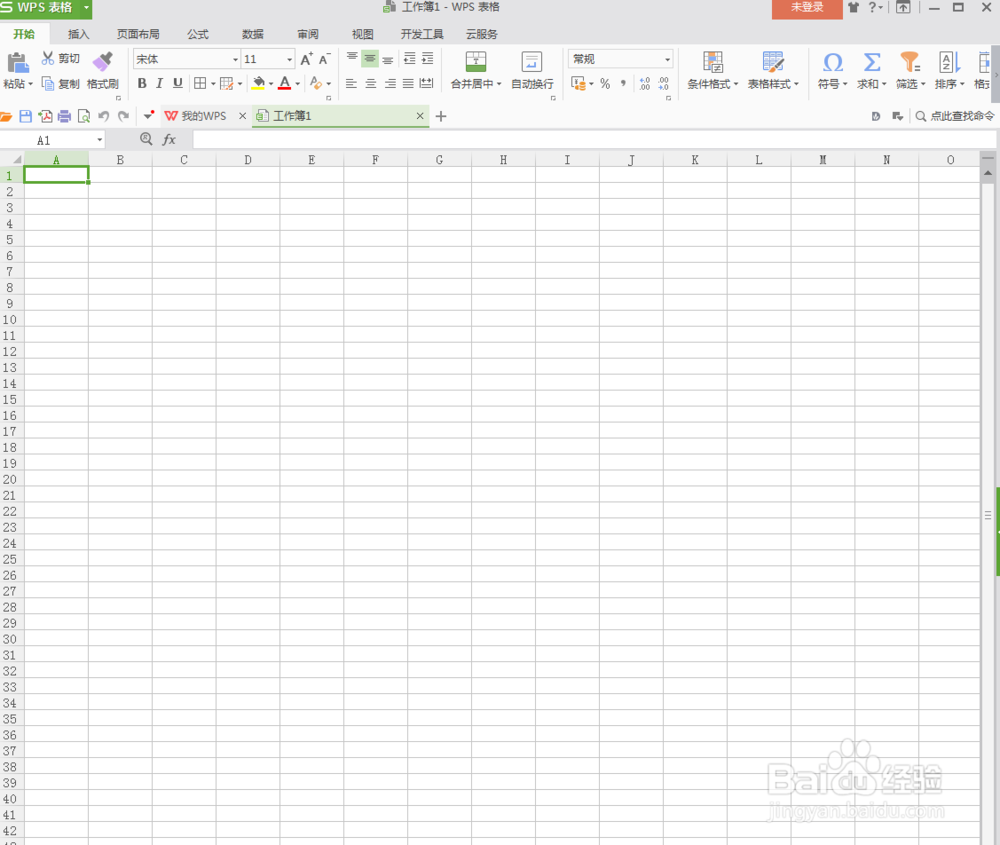Click inside the formula bar input

tap(594, 140)
